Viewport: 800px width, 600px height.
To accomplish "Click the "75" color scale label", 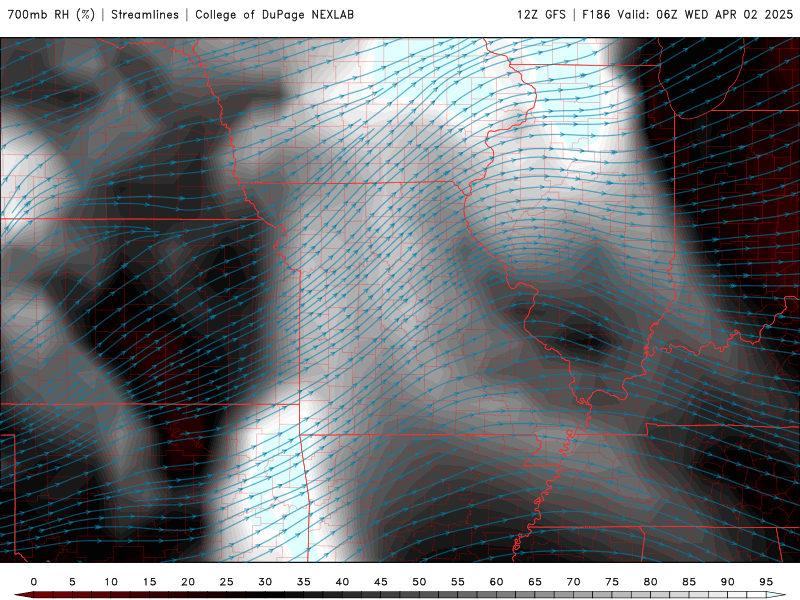I will (612, 582).
